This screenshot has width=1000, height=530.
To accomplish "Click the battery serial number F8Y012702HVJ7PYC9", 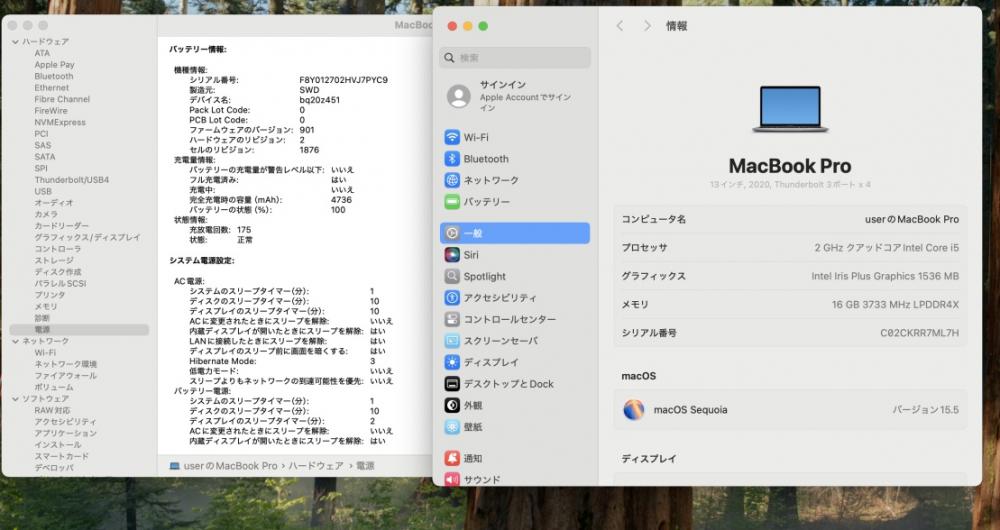I will click(x=343, y=80).
